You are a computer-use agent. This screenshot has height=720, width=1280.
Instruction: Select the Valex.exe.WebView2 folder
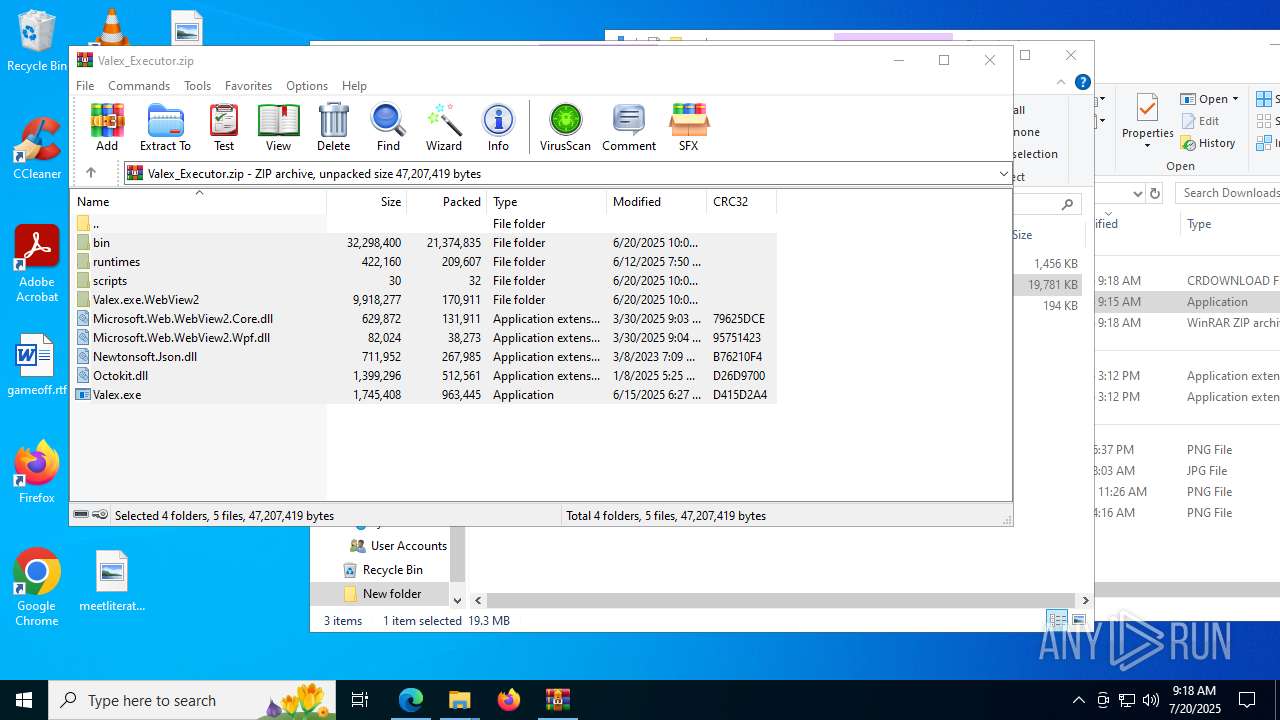pyautogui.click(x=423, y=299)
